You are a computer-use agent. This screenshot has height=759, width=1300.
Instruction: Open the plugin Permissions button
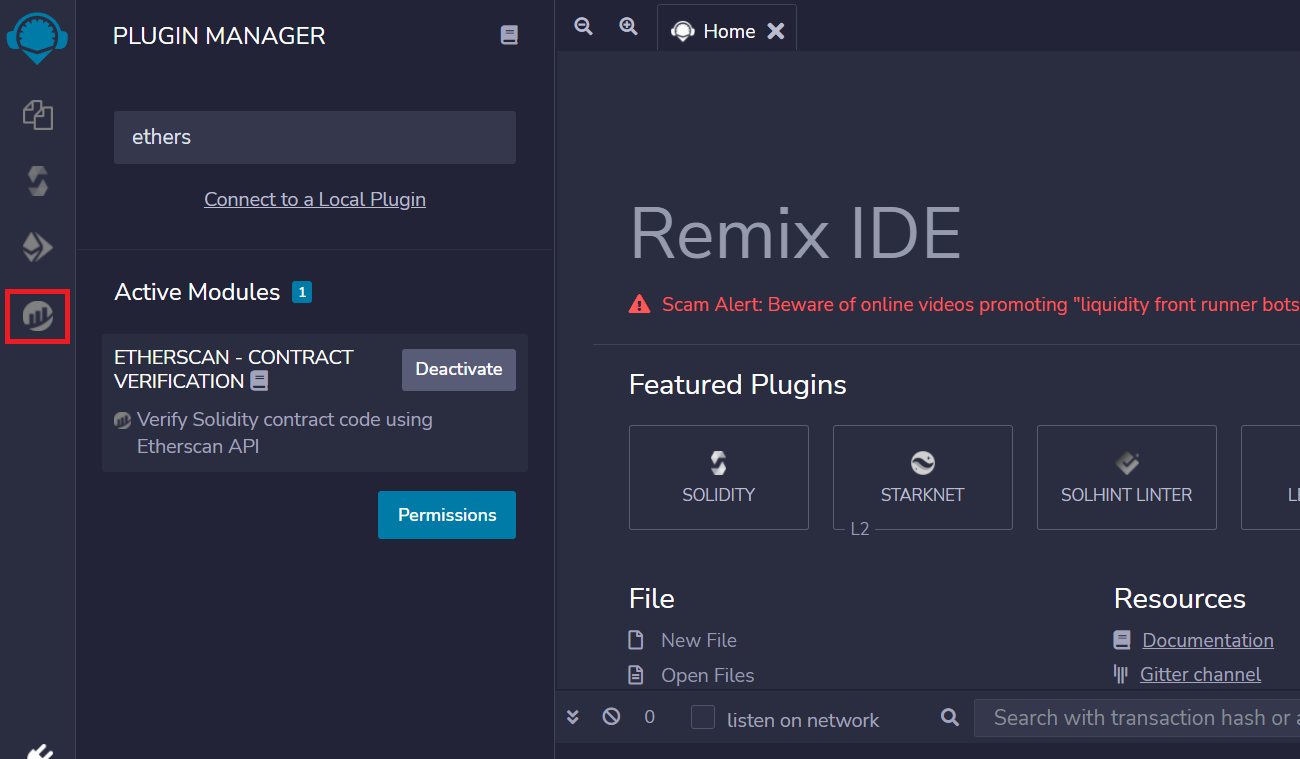[447, 515]
